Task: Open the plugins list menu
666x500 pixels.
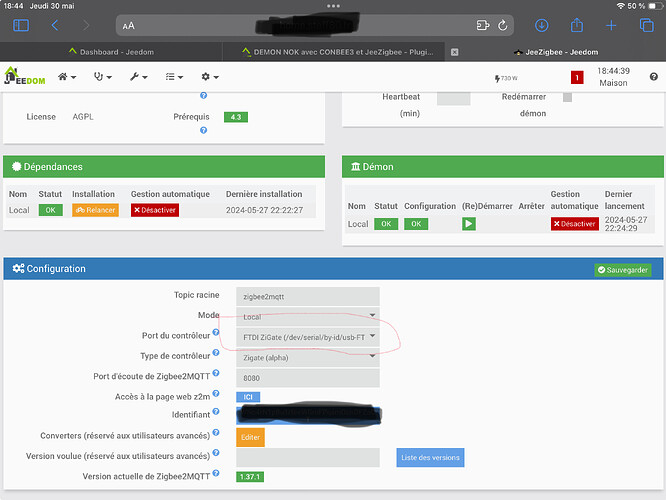Action: (174, 77)
